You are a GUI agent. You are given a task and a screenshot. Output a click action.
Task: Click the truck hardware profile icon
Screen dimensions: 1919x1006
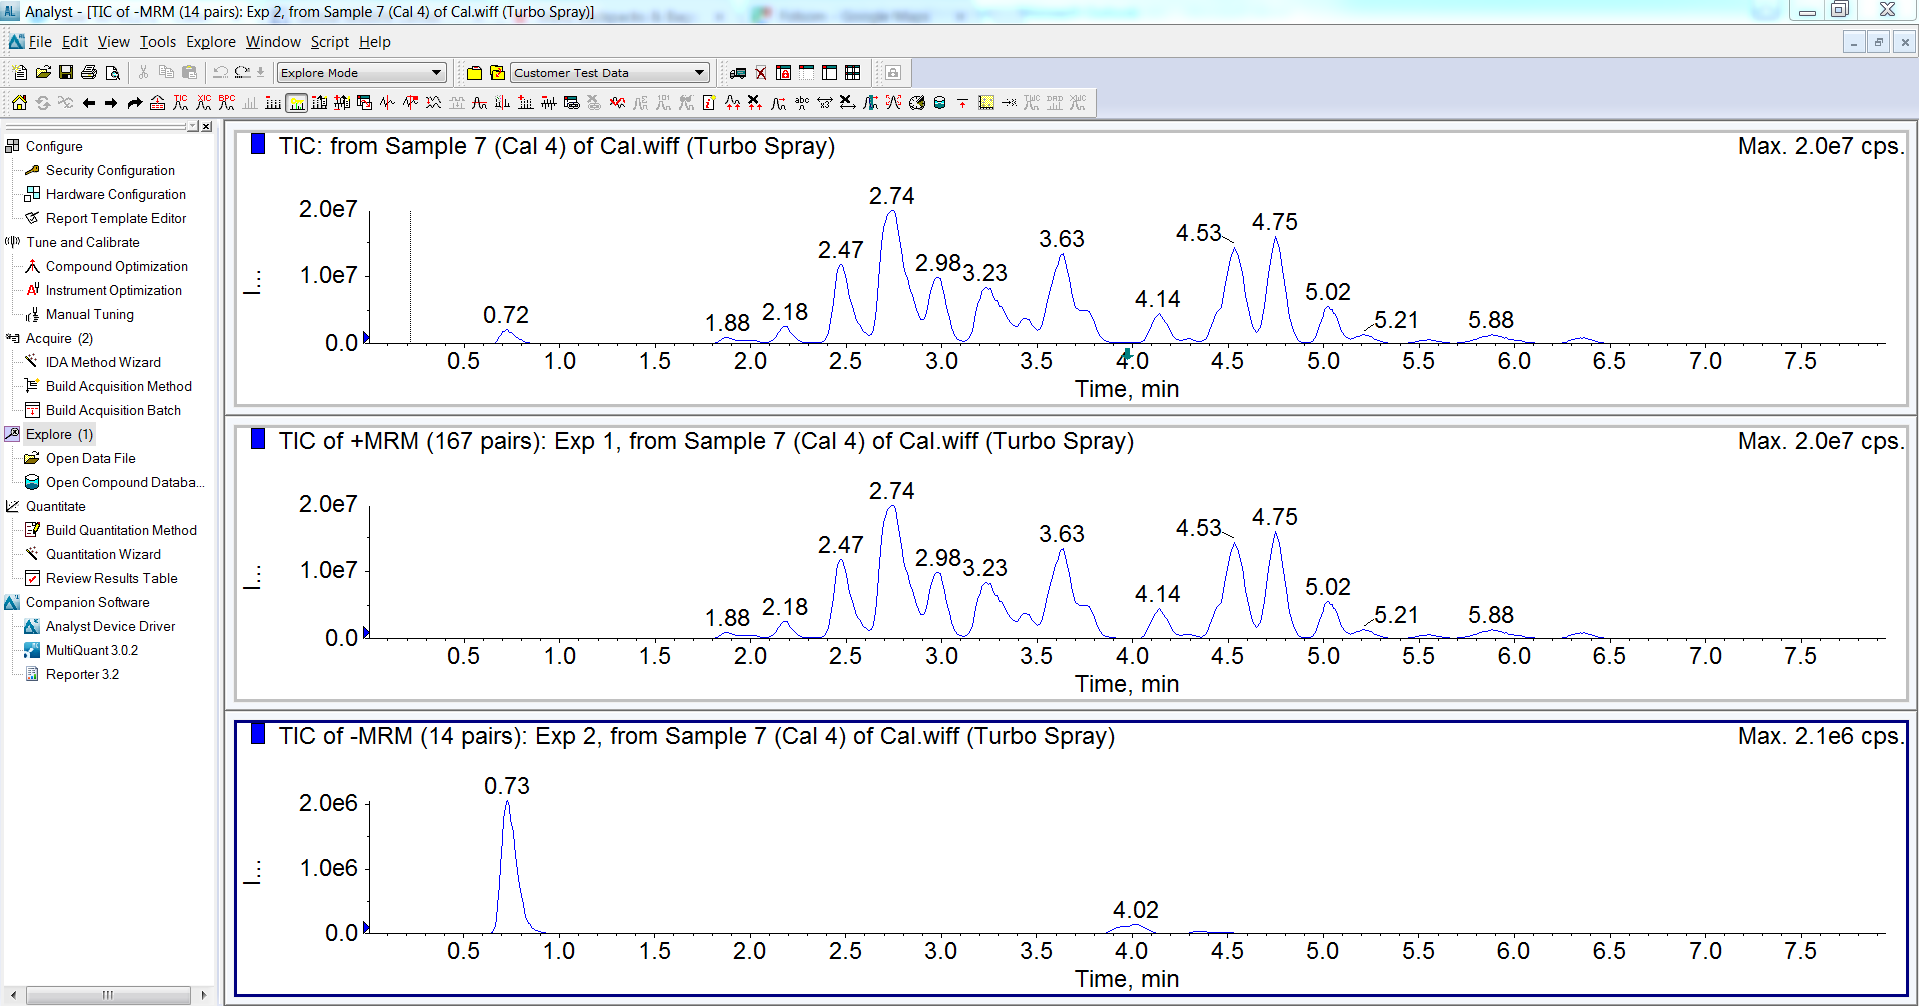coord(738,73)
